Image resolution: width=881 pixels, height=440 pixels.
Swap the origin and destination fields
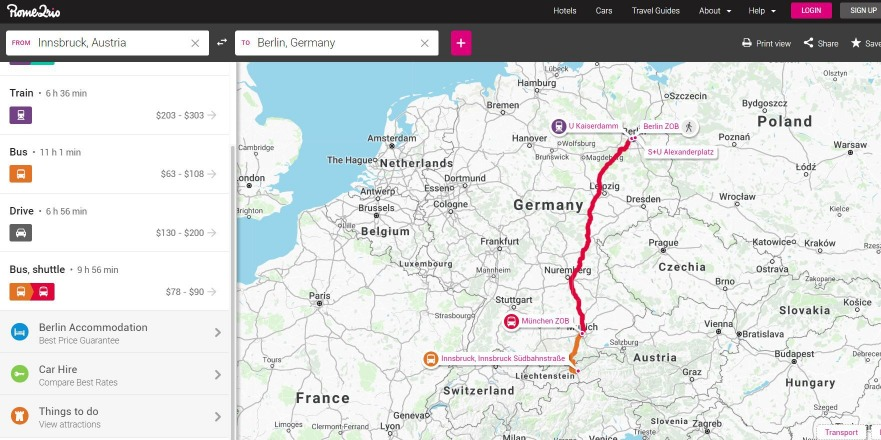[222, 42]
